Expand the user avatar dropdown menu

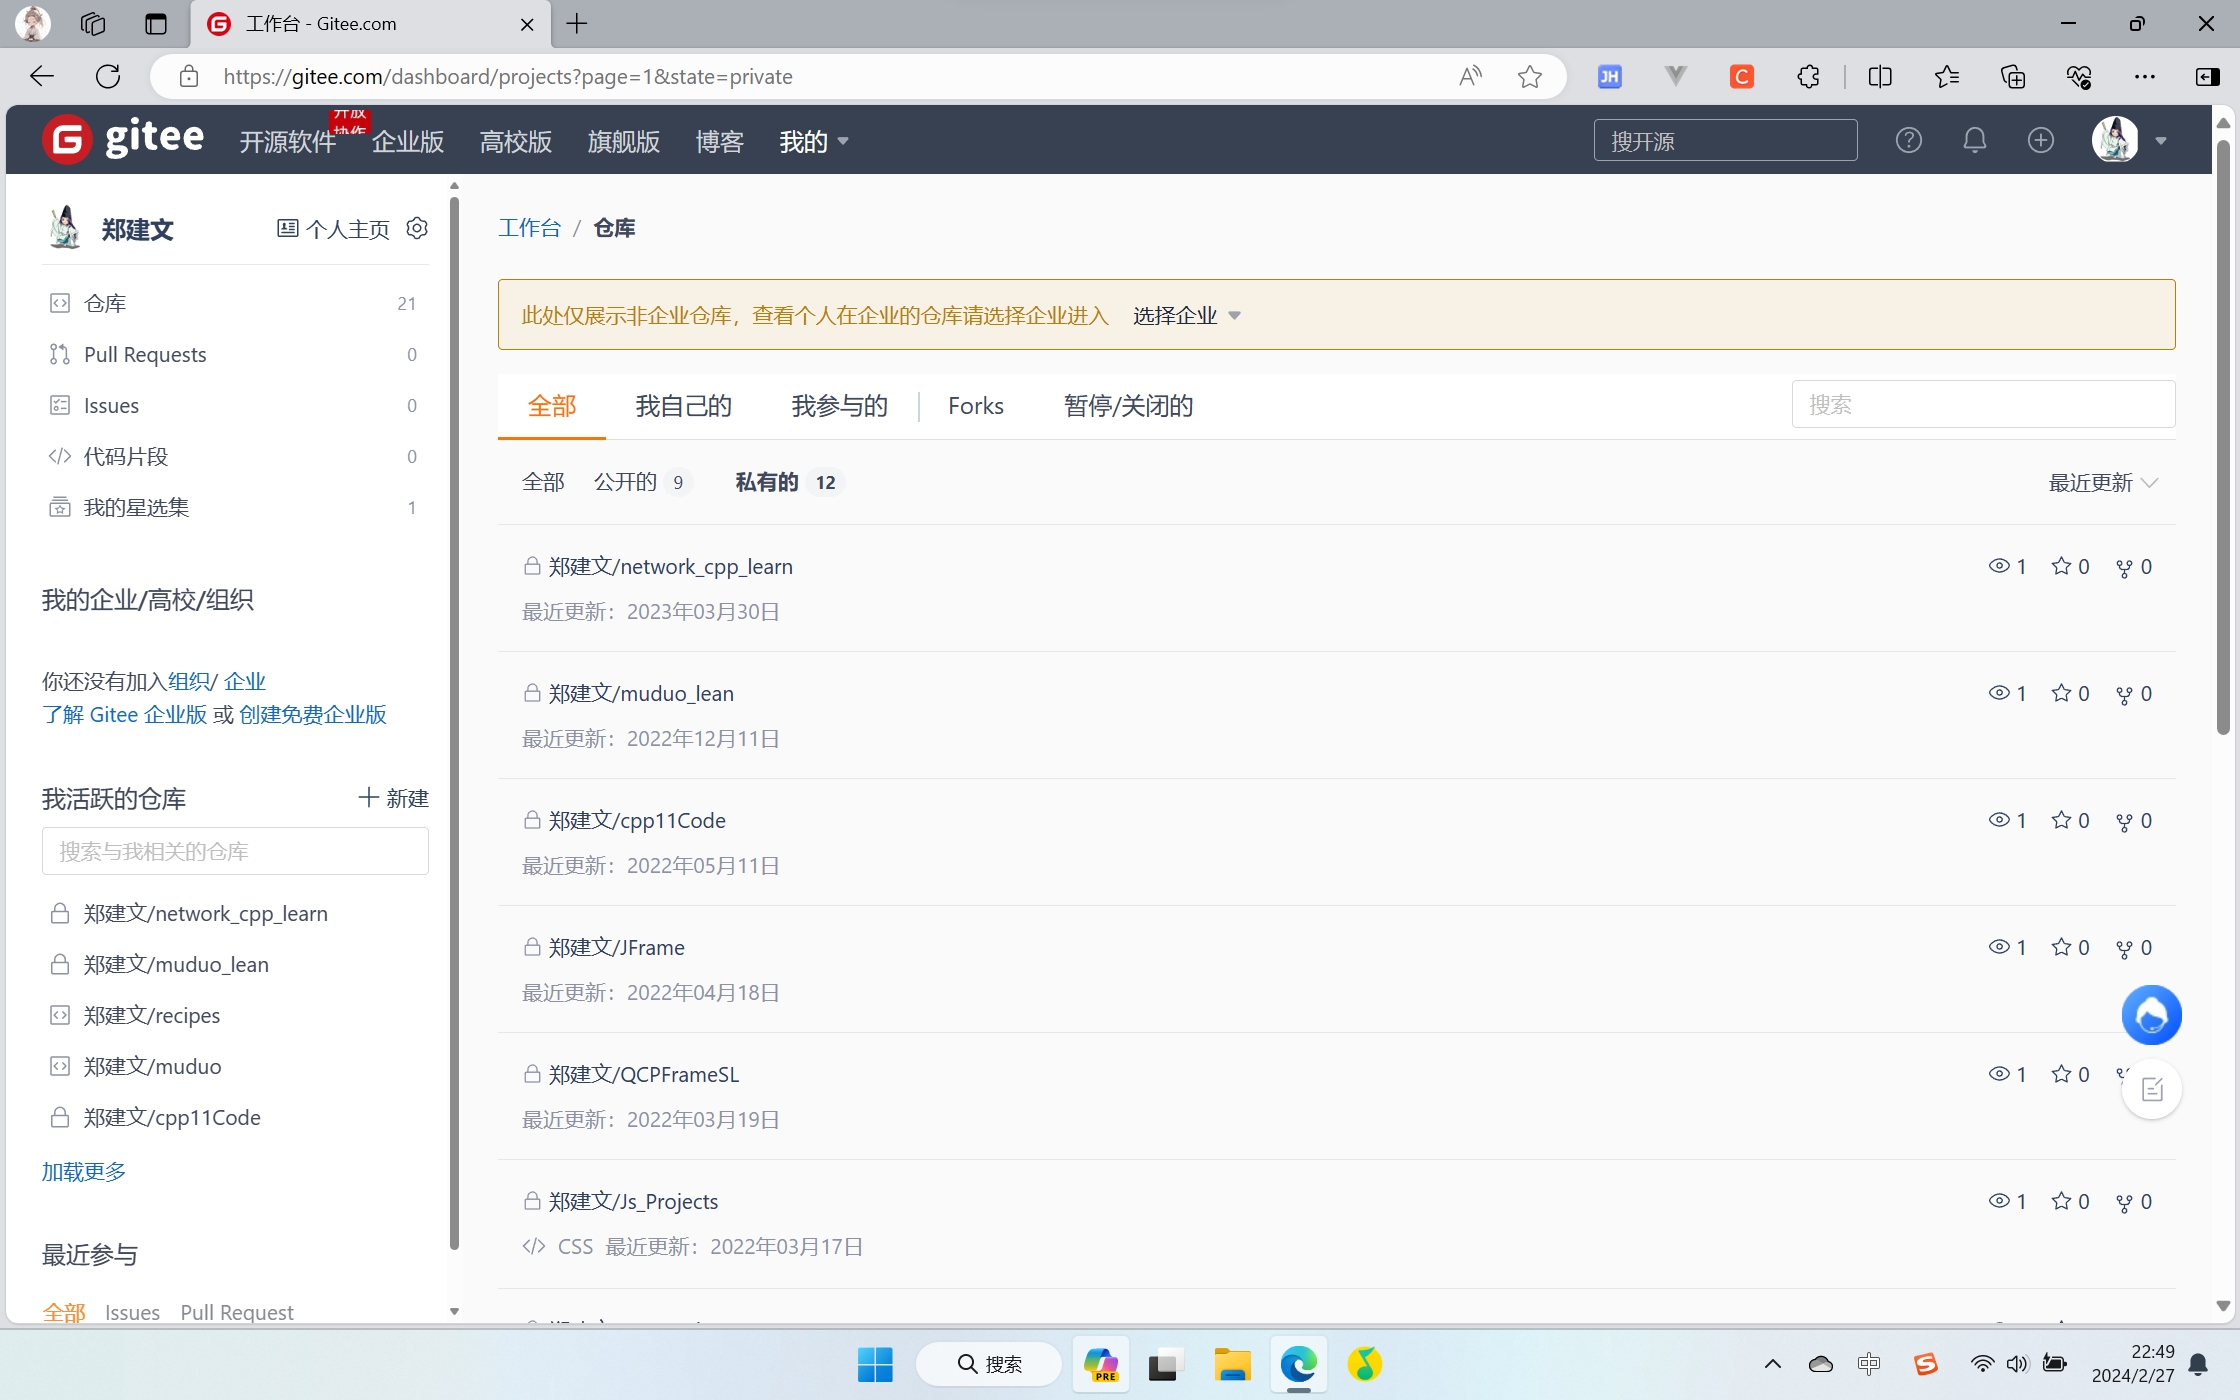coord(2161,141)
